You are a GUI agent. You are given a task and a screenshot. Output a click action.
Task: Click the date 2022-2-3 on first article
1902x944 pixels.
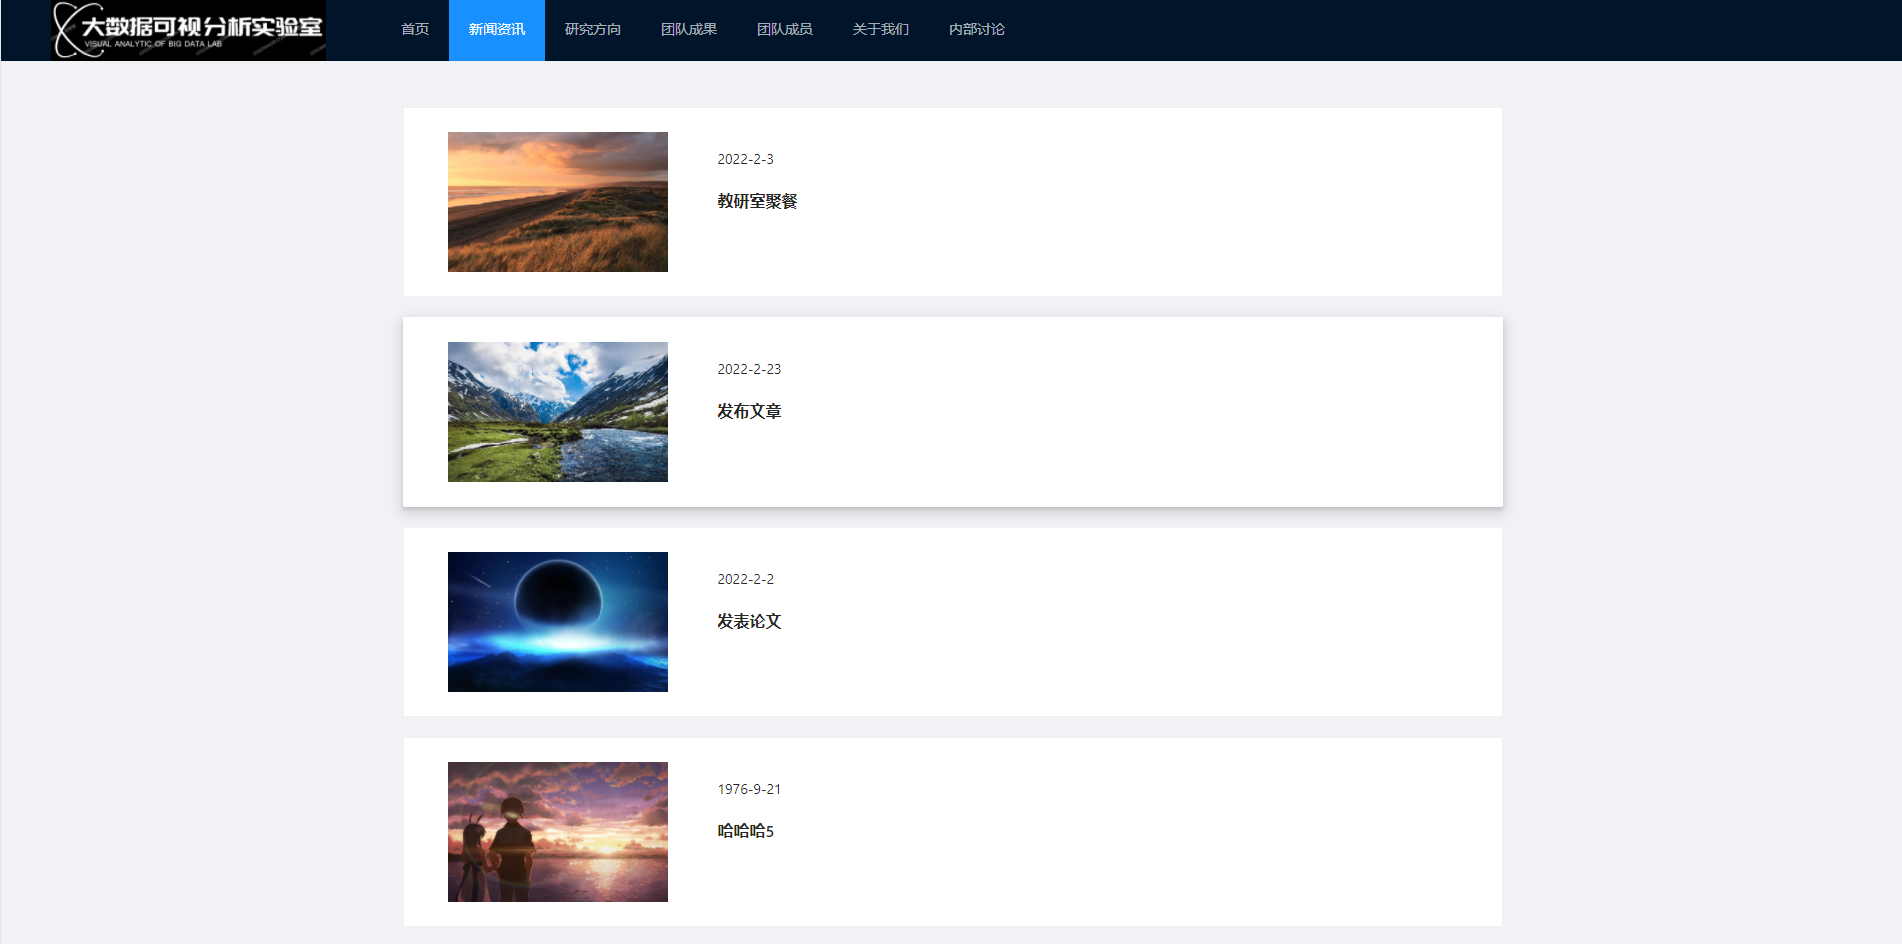(745, 158)
